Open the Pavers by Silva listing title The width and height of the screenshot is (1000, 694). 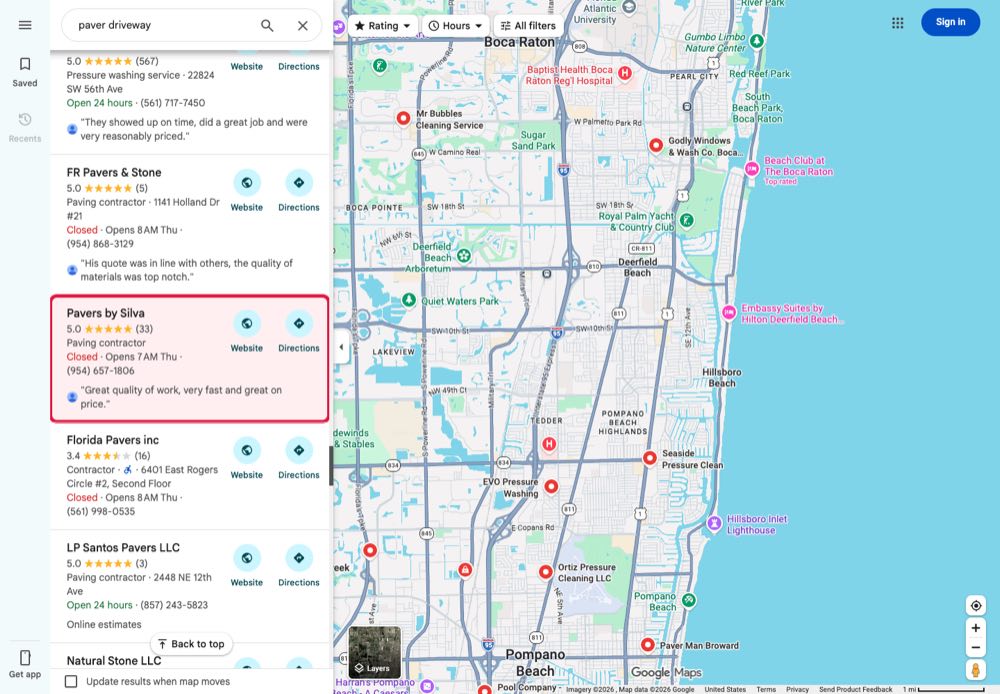[x=106, y=313]
